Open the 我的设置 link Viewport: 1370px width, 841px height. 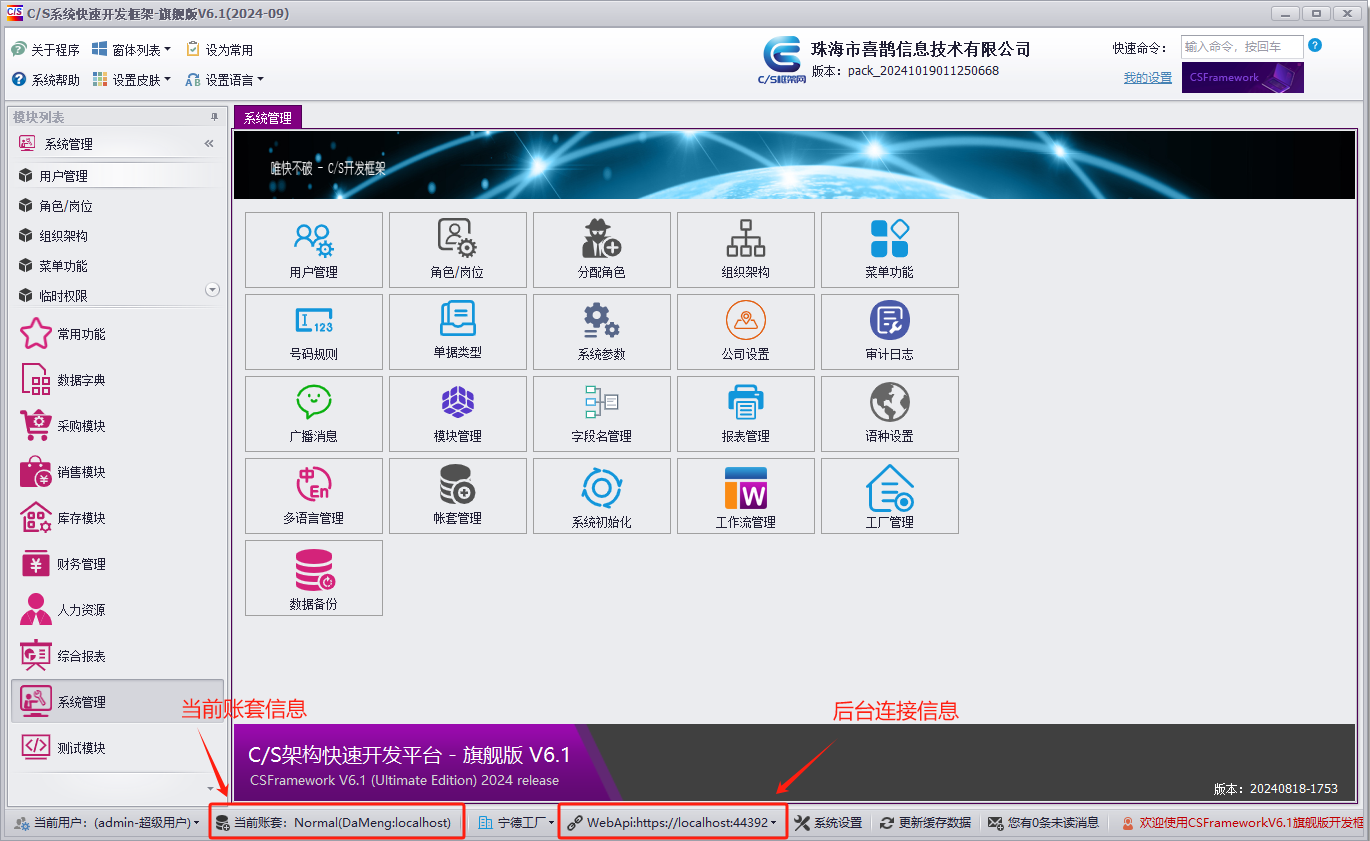[1147, 76]
